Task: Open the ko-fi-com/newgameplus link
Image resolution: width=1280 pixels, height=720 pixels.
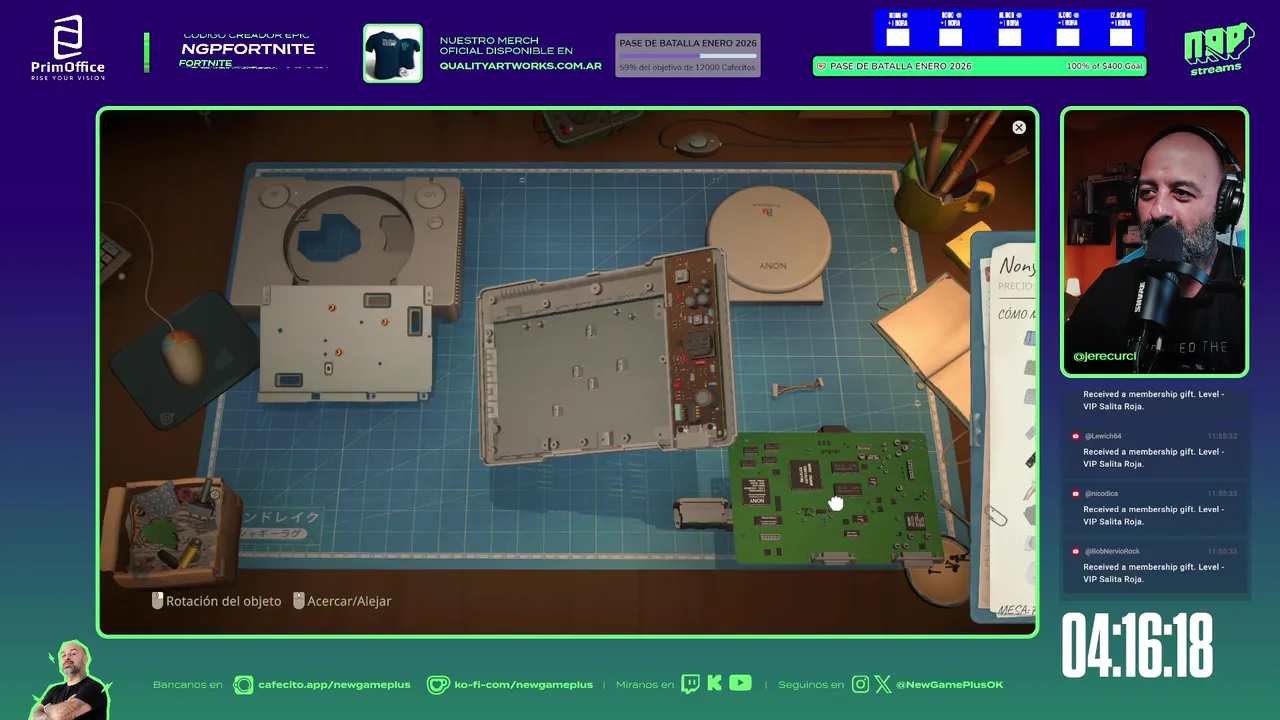Action: click(523, 685)
